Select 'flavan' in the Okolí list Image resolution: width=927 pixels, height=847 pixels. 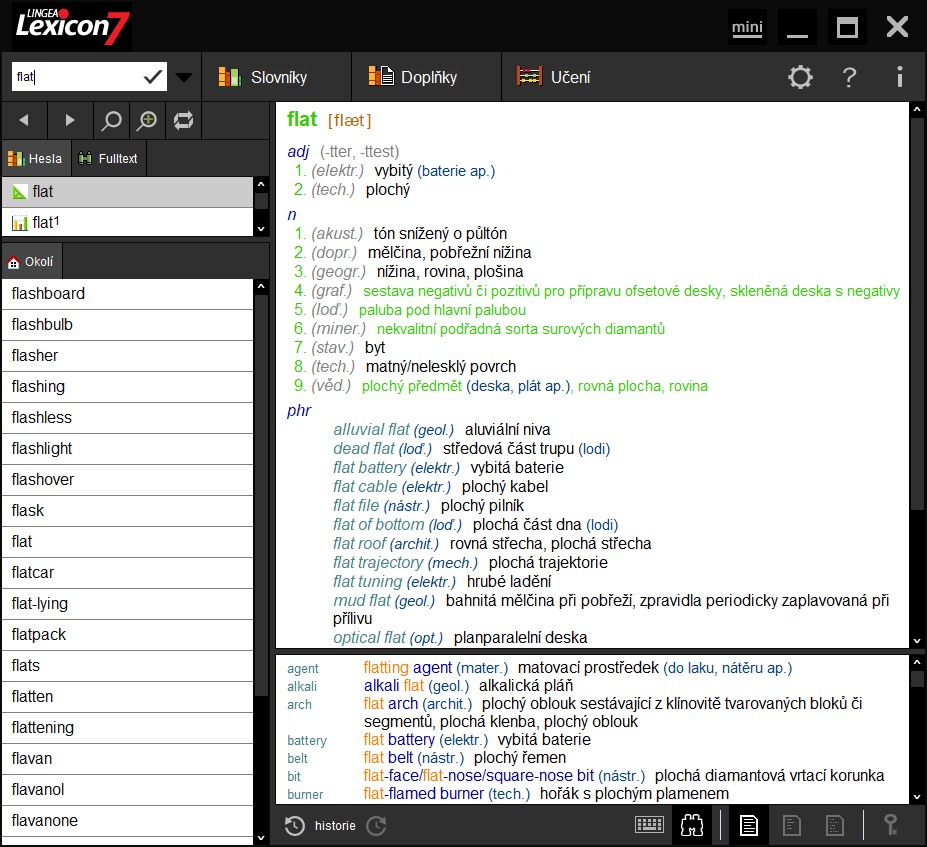128,759
